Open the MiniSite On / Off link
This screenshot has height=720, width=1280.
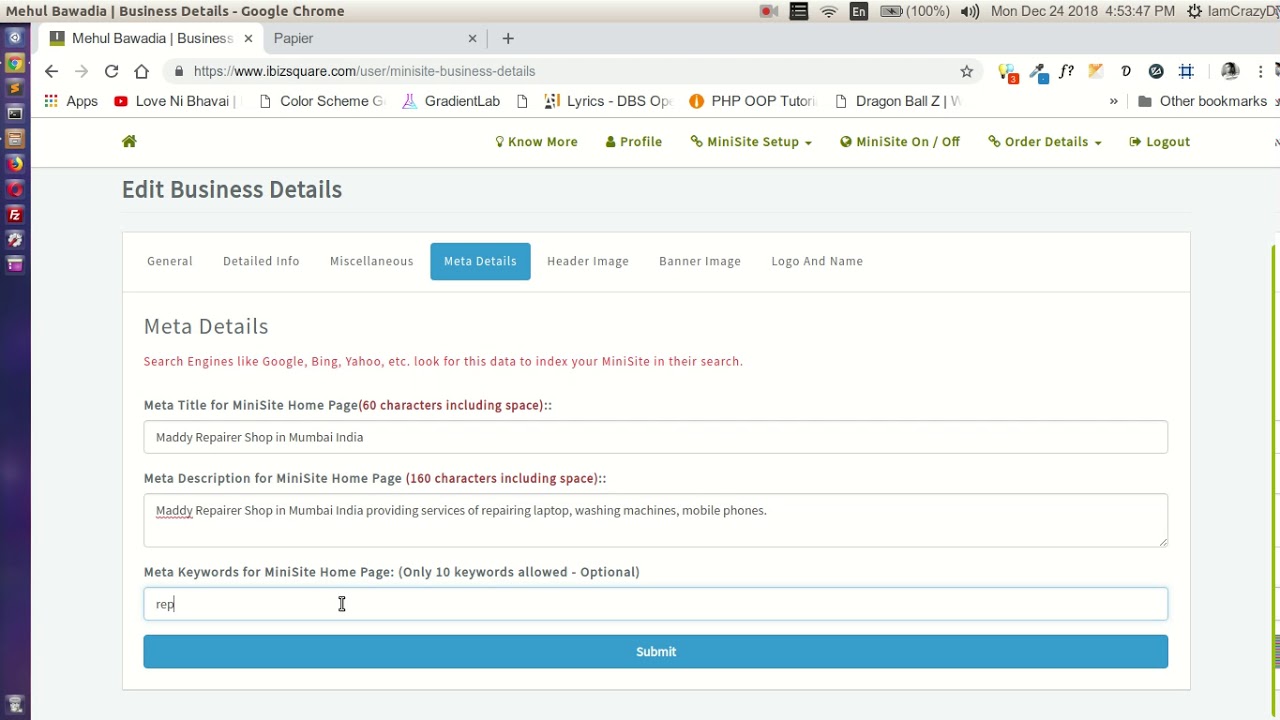[900, 142]
